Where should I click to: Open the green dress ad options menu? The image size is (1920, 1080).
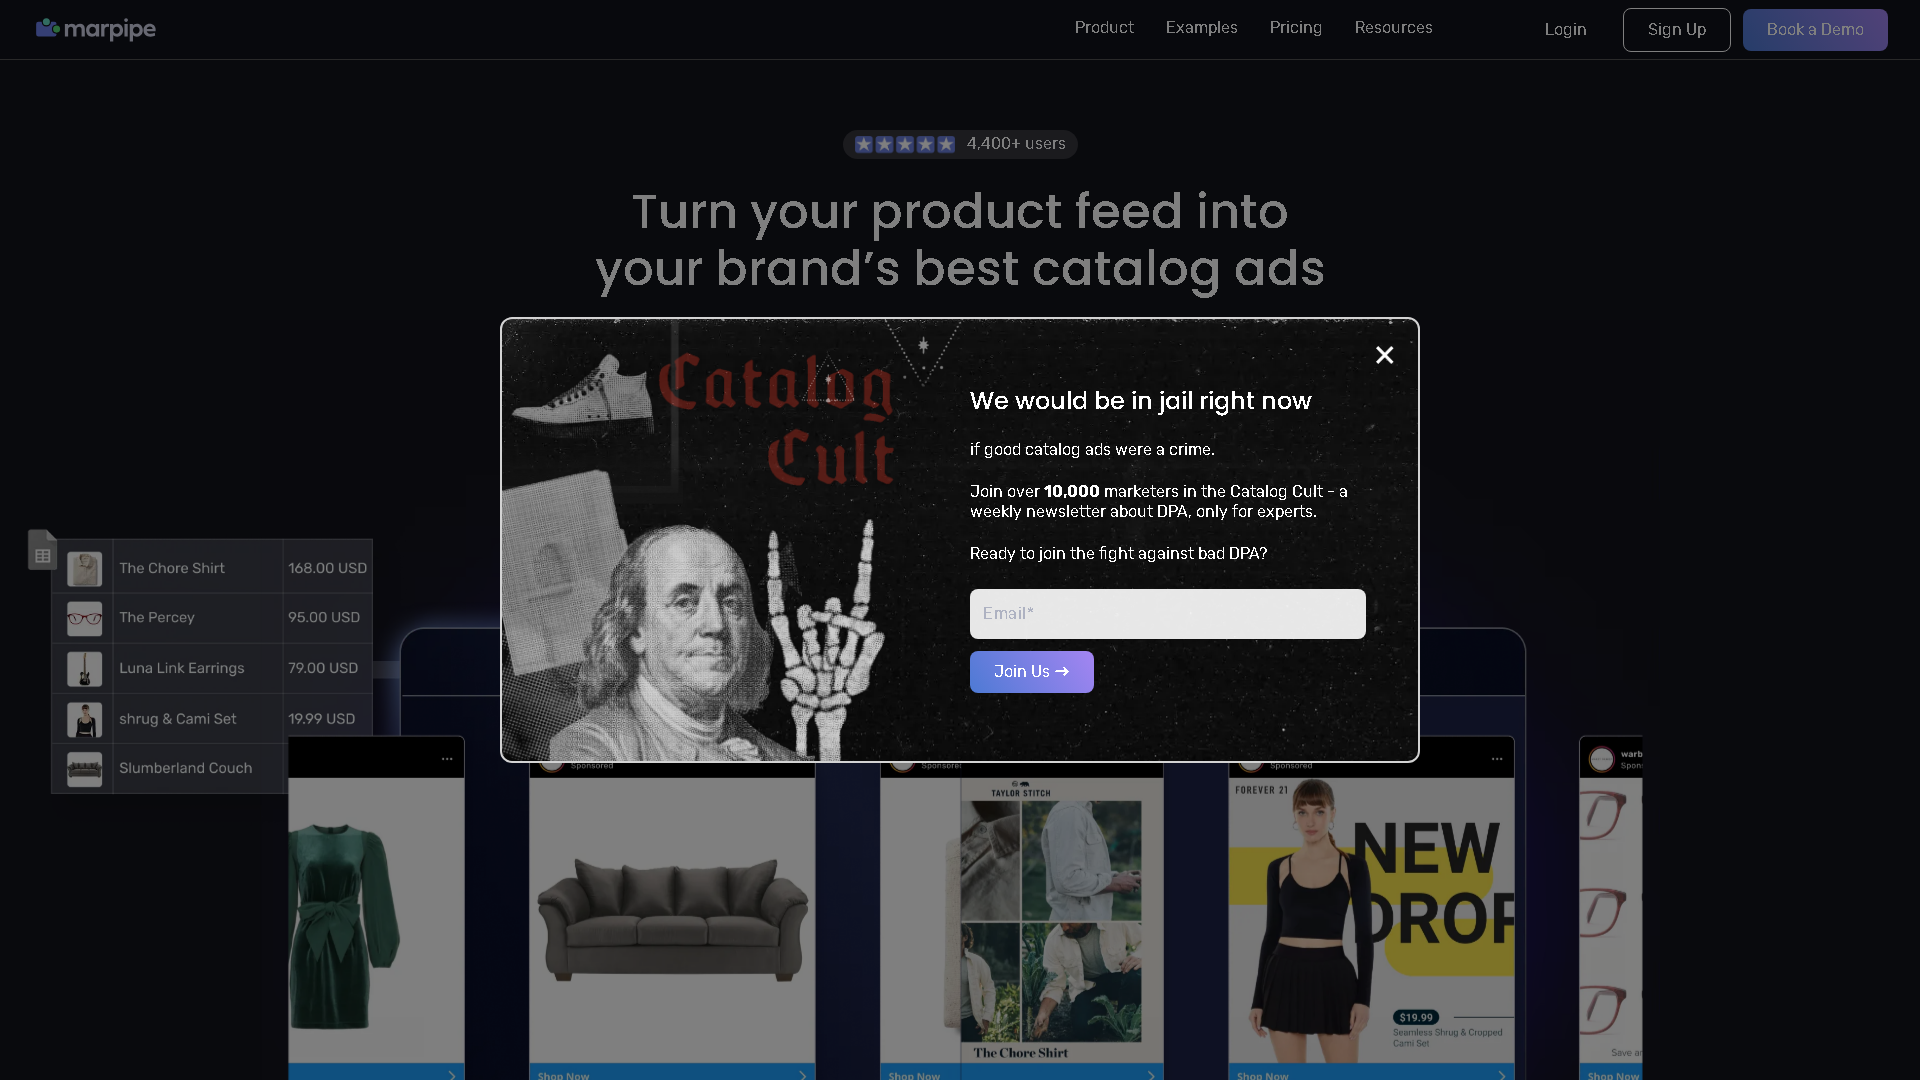pyautogui.click(x=447, y=759)
